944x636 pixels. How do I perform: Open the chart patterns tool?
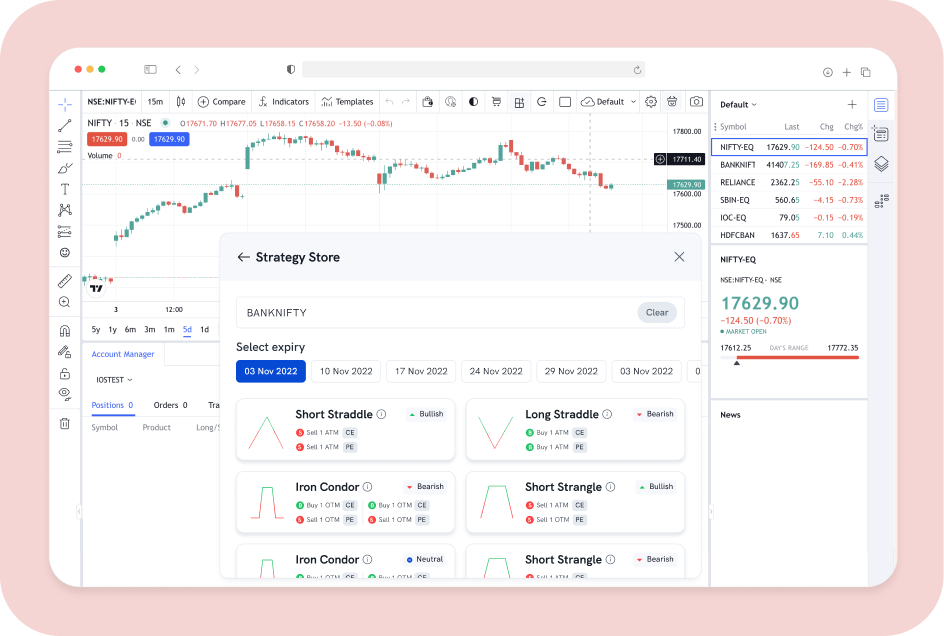click(65, 210)
